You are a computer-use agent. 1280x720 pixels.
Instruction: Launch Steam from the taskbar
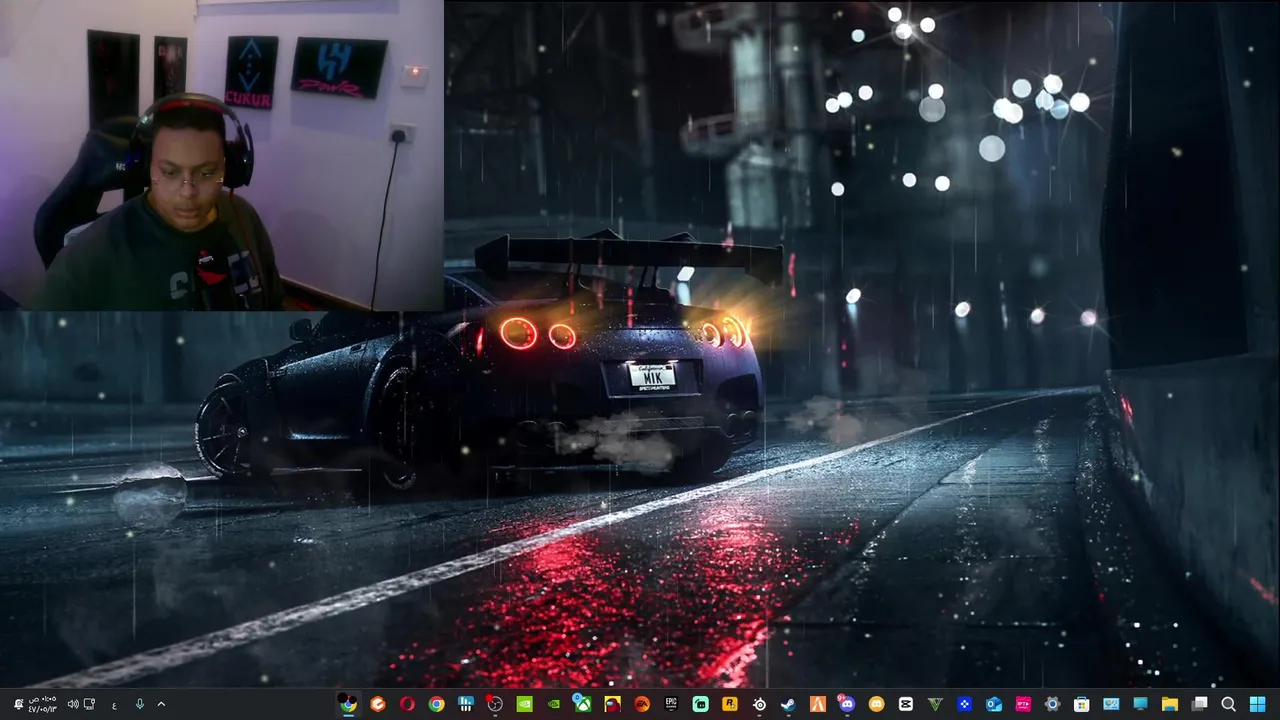pyautogui.click(x=788, y=704)
